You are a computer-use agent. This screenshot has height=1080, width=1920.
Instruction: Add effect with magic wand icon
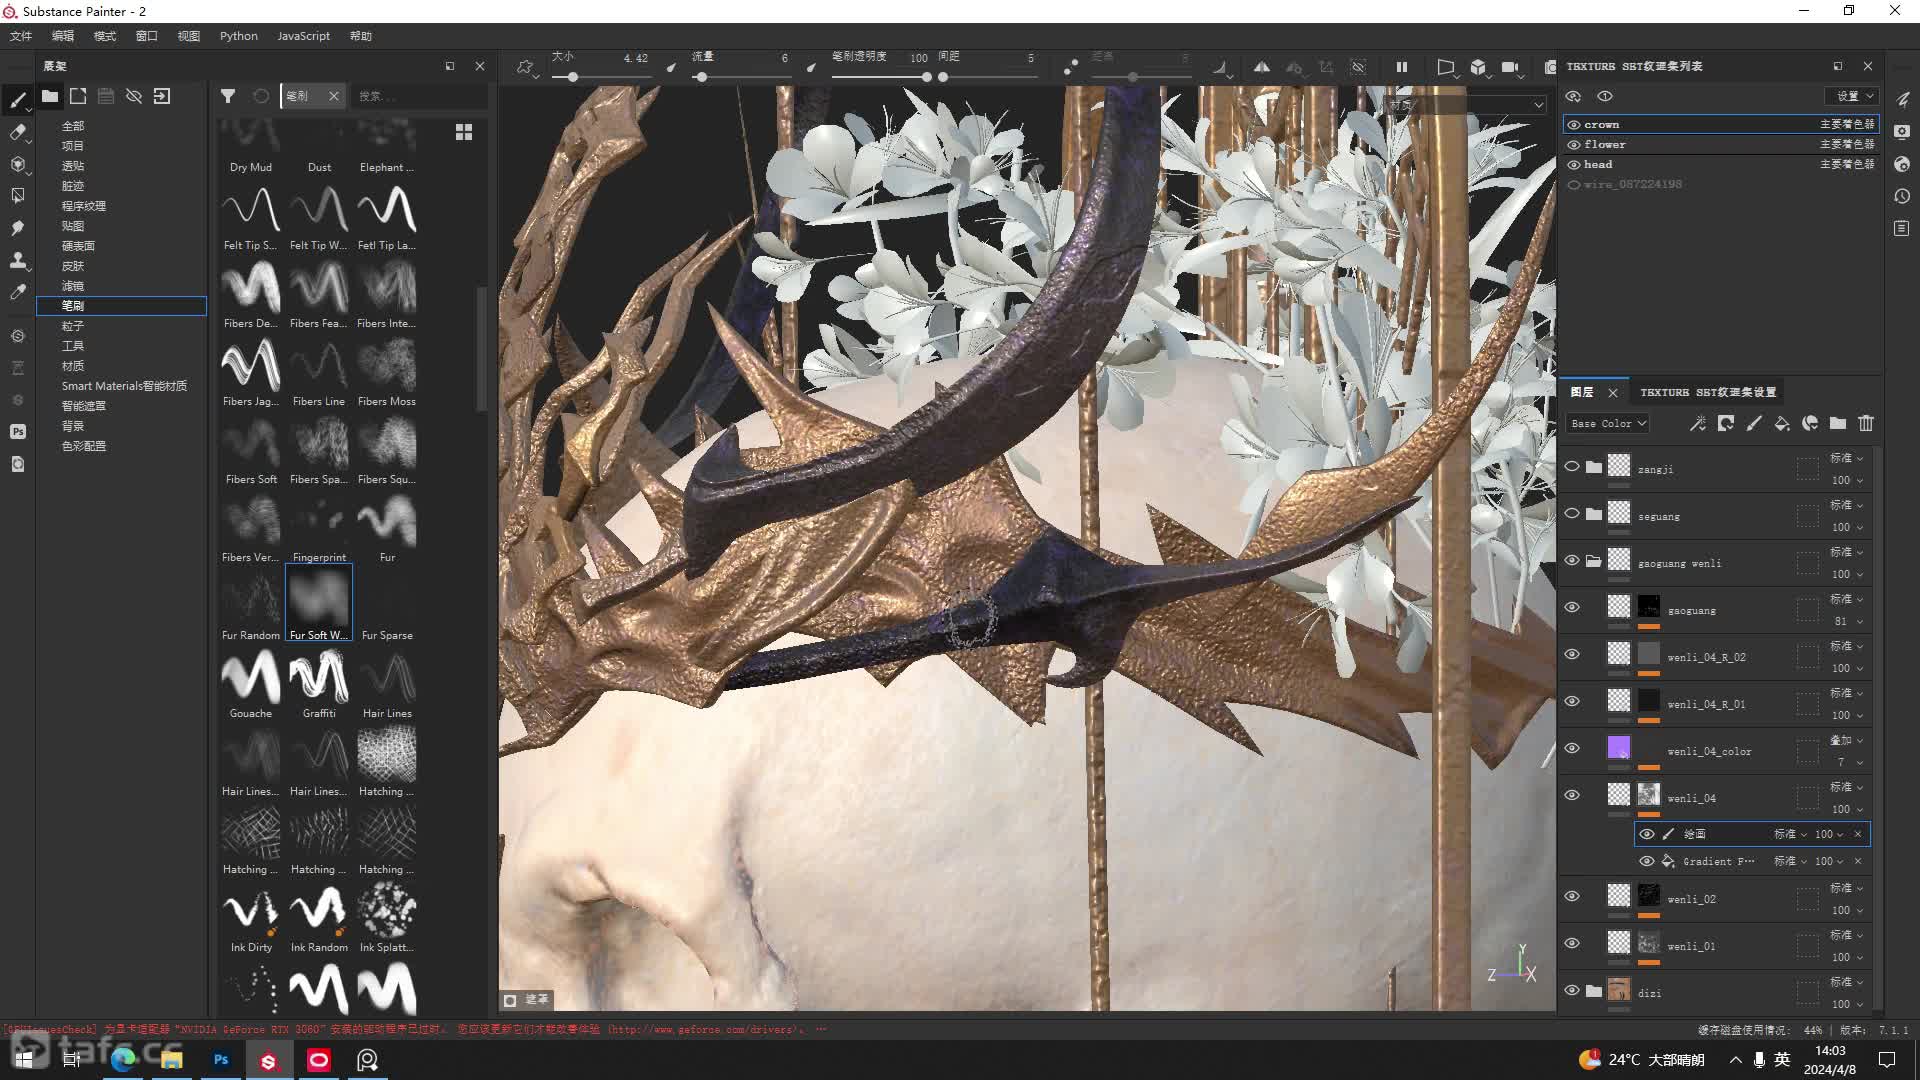(x=1698, y=424)
